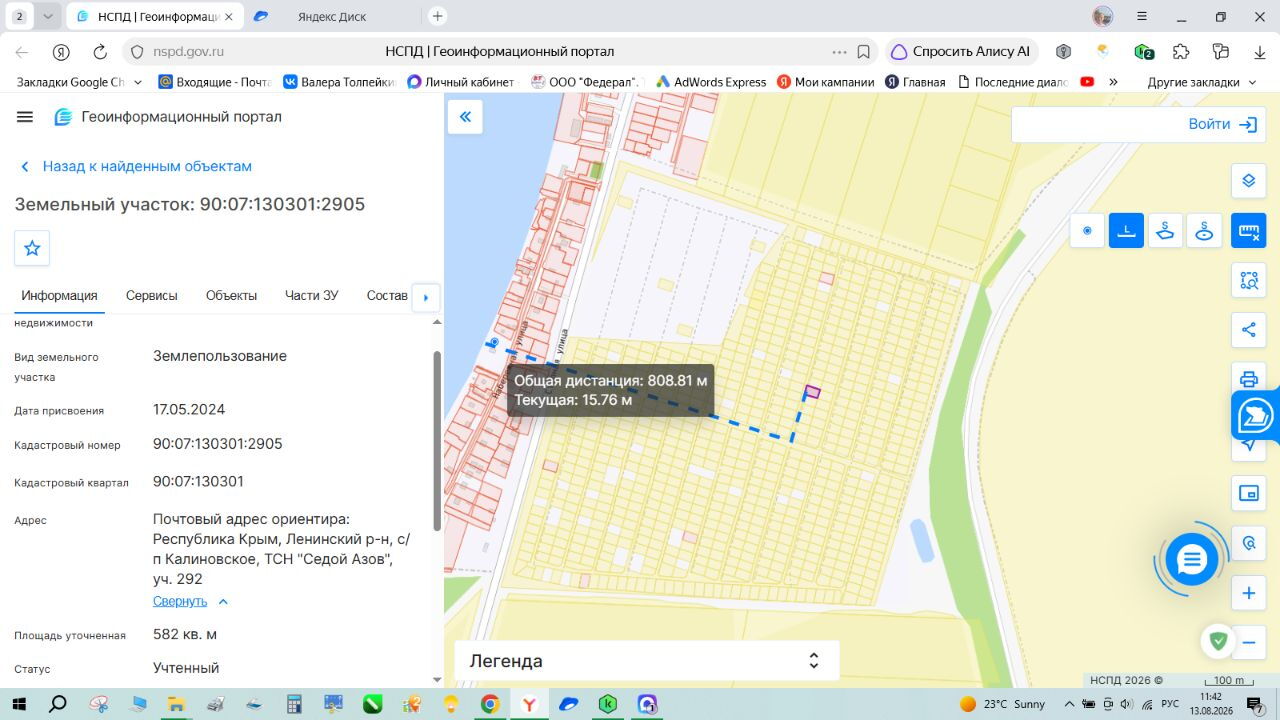The height and width of the screenshot is (720, 1280).
Task: Open the map layers panel icon
Action: point(1248,181)
